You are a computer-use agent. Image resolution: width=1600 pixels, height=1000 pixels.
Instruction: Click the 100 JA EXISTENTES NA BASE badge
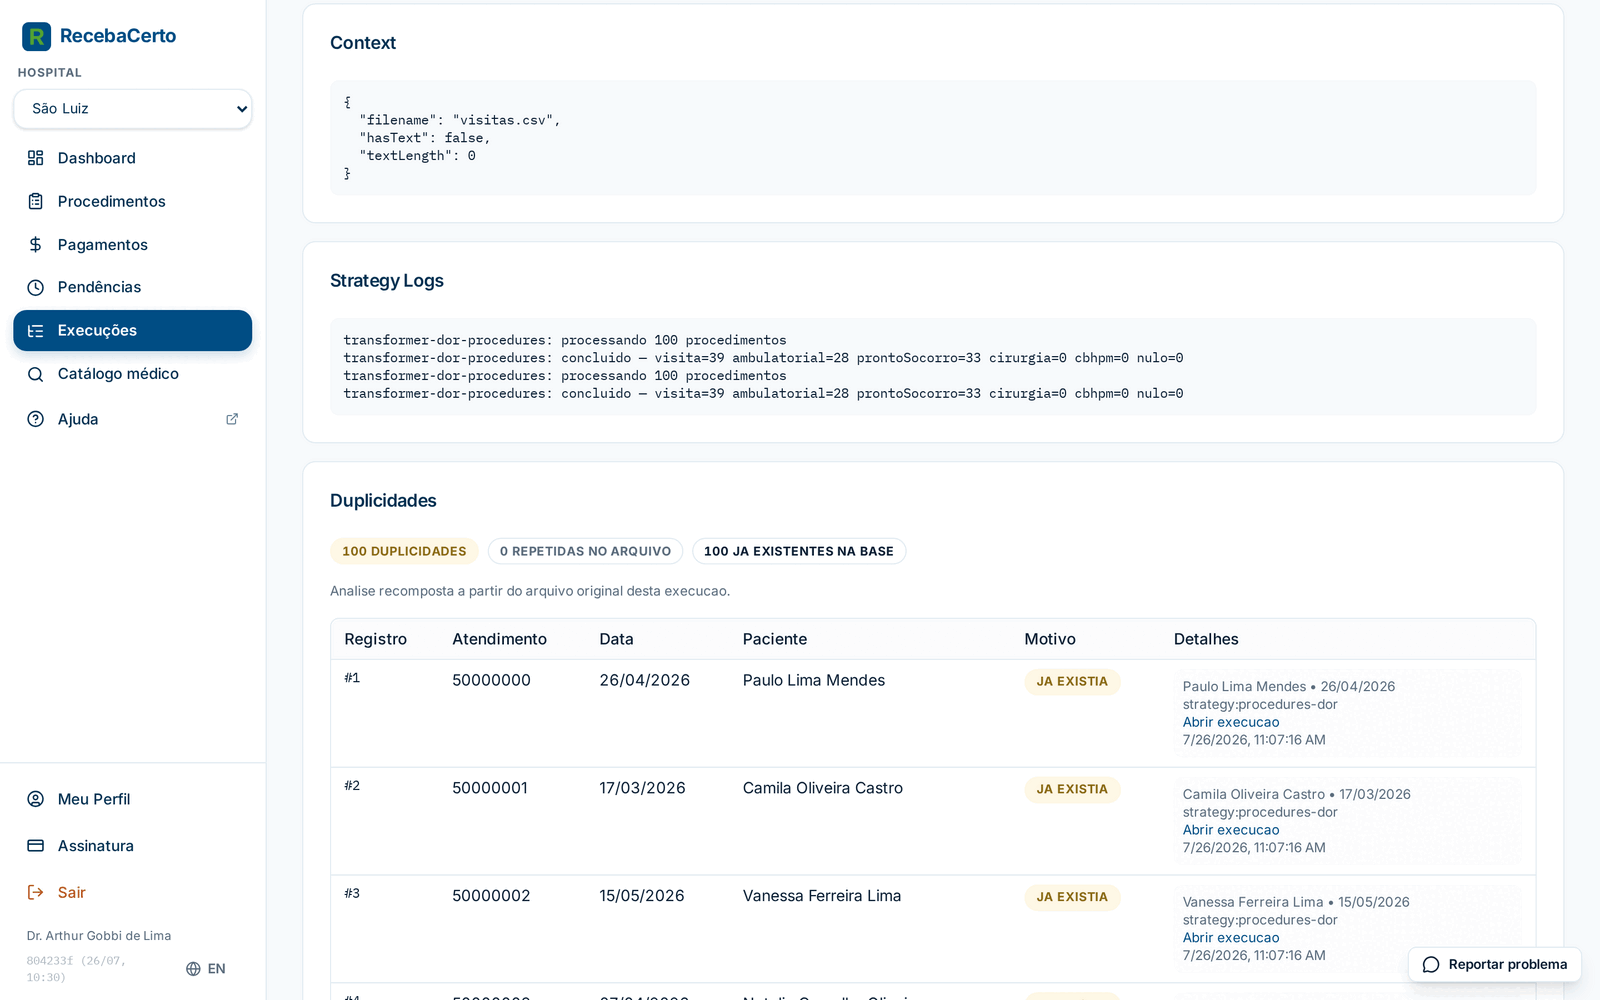pyautogui.click(x=799, y=551)
